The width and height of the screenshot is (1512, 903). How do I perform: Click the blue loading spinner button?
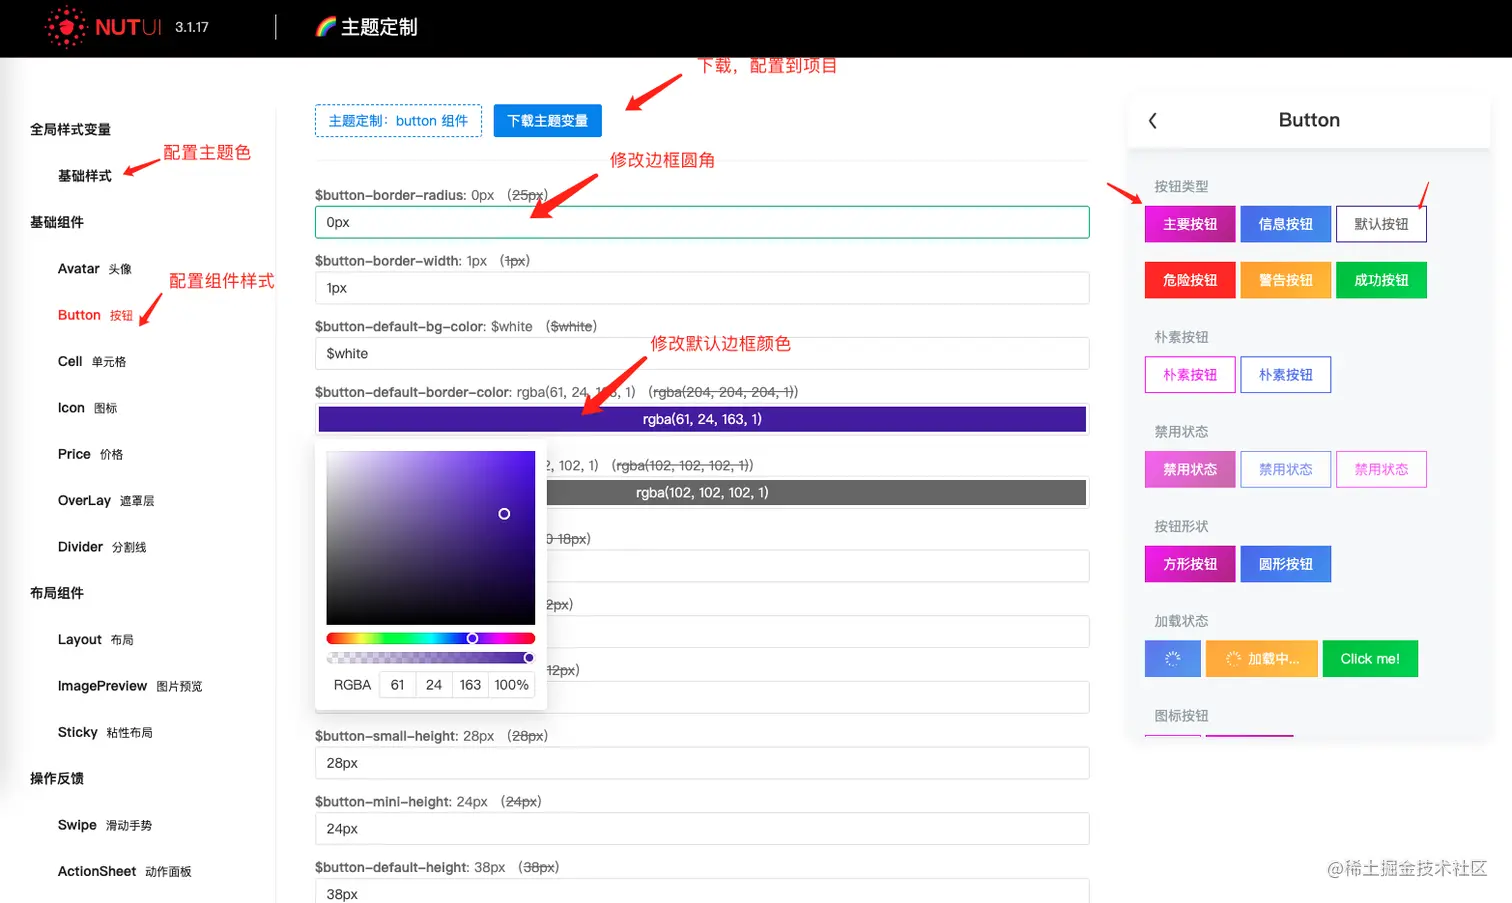tap(1172, 658)
